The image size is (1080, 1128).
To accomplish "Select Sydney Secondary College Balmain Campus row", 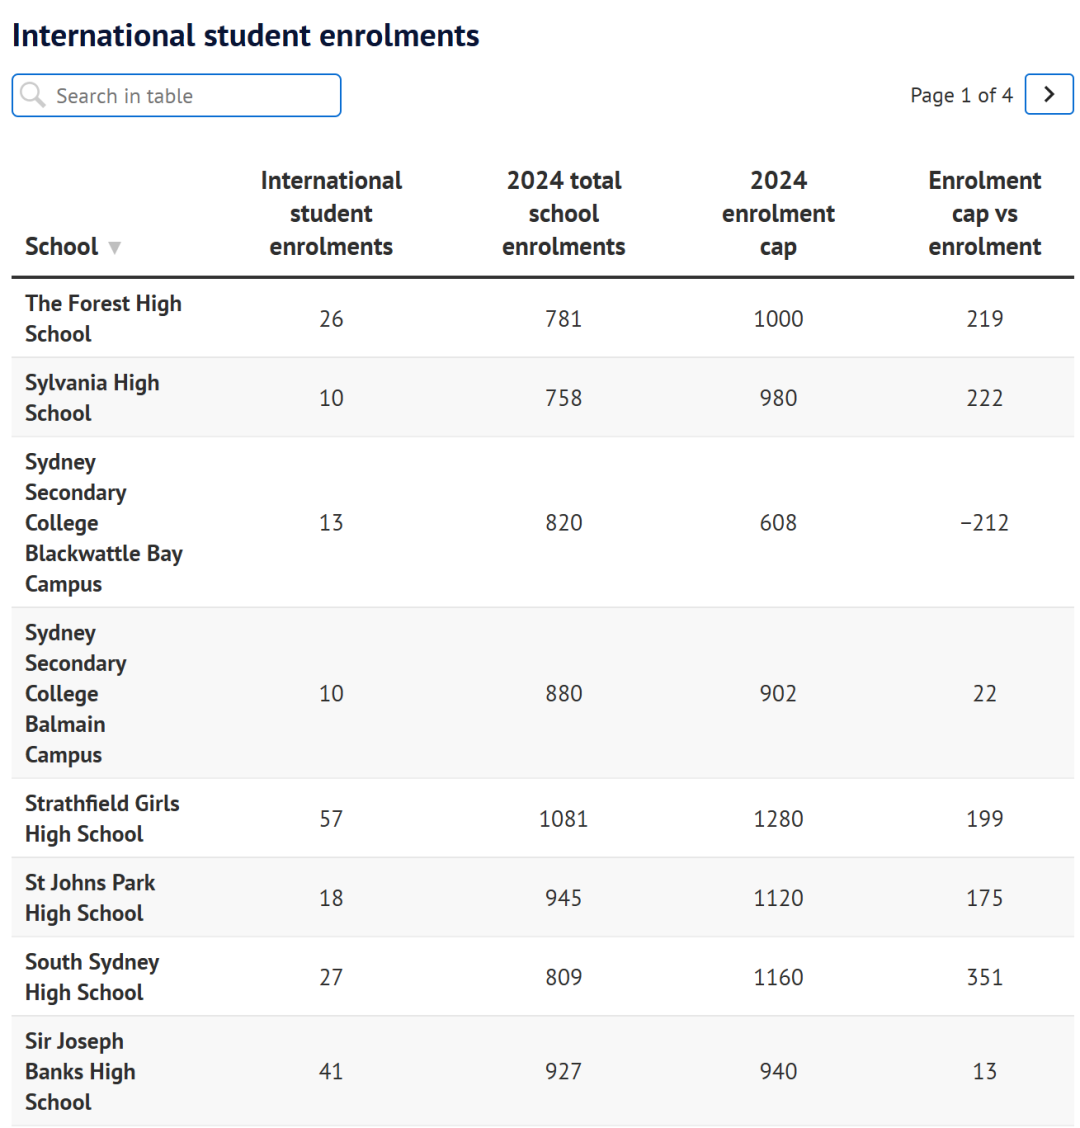I will (543, 693).
